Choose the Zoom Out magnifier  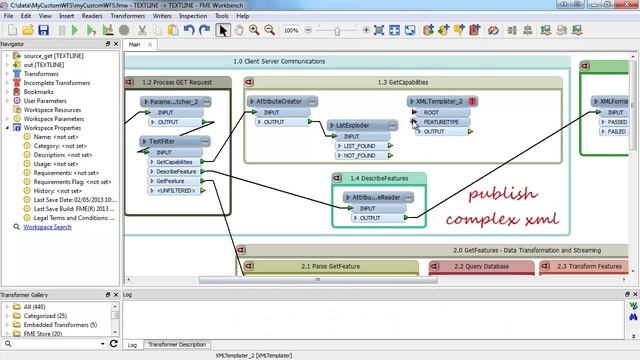(269, 30)
